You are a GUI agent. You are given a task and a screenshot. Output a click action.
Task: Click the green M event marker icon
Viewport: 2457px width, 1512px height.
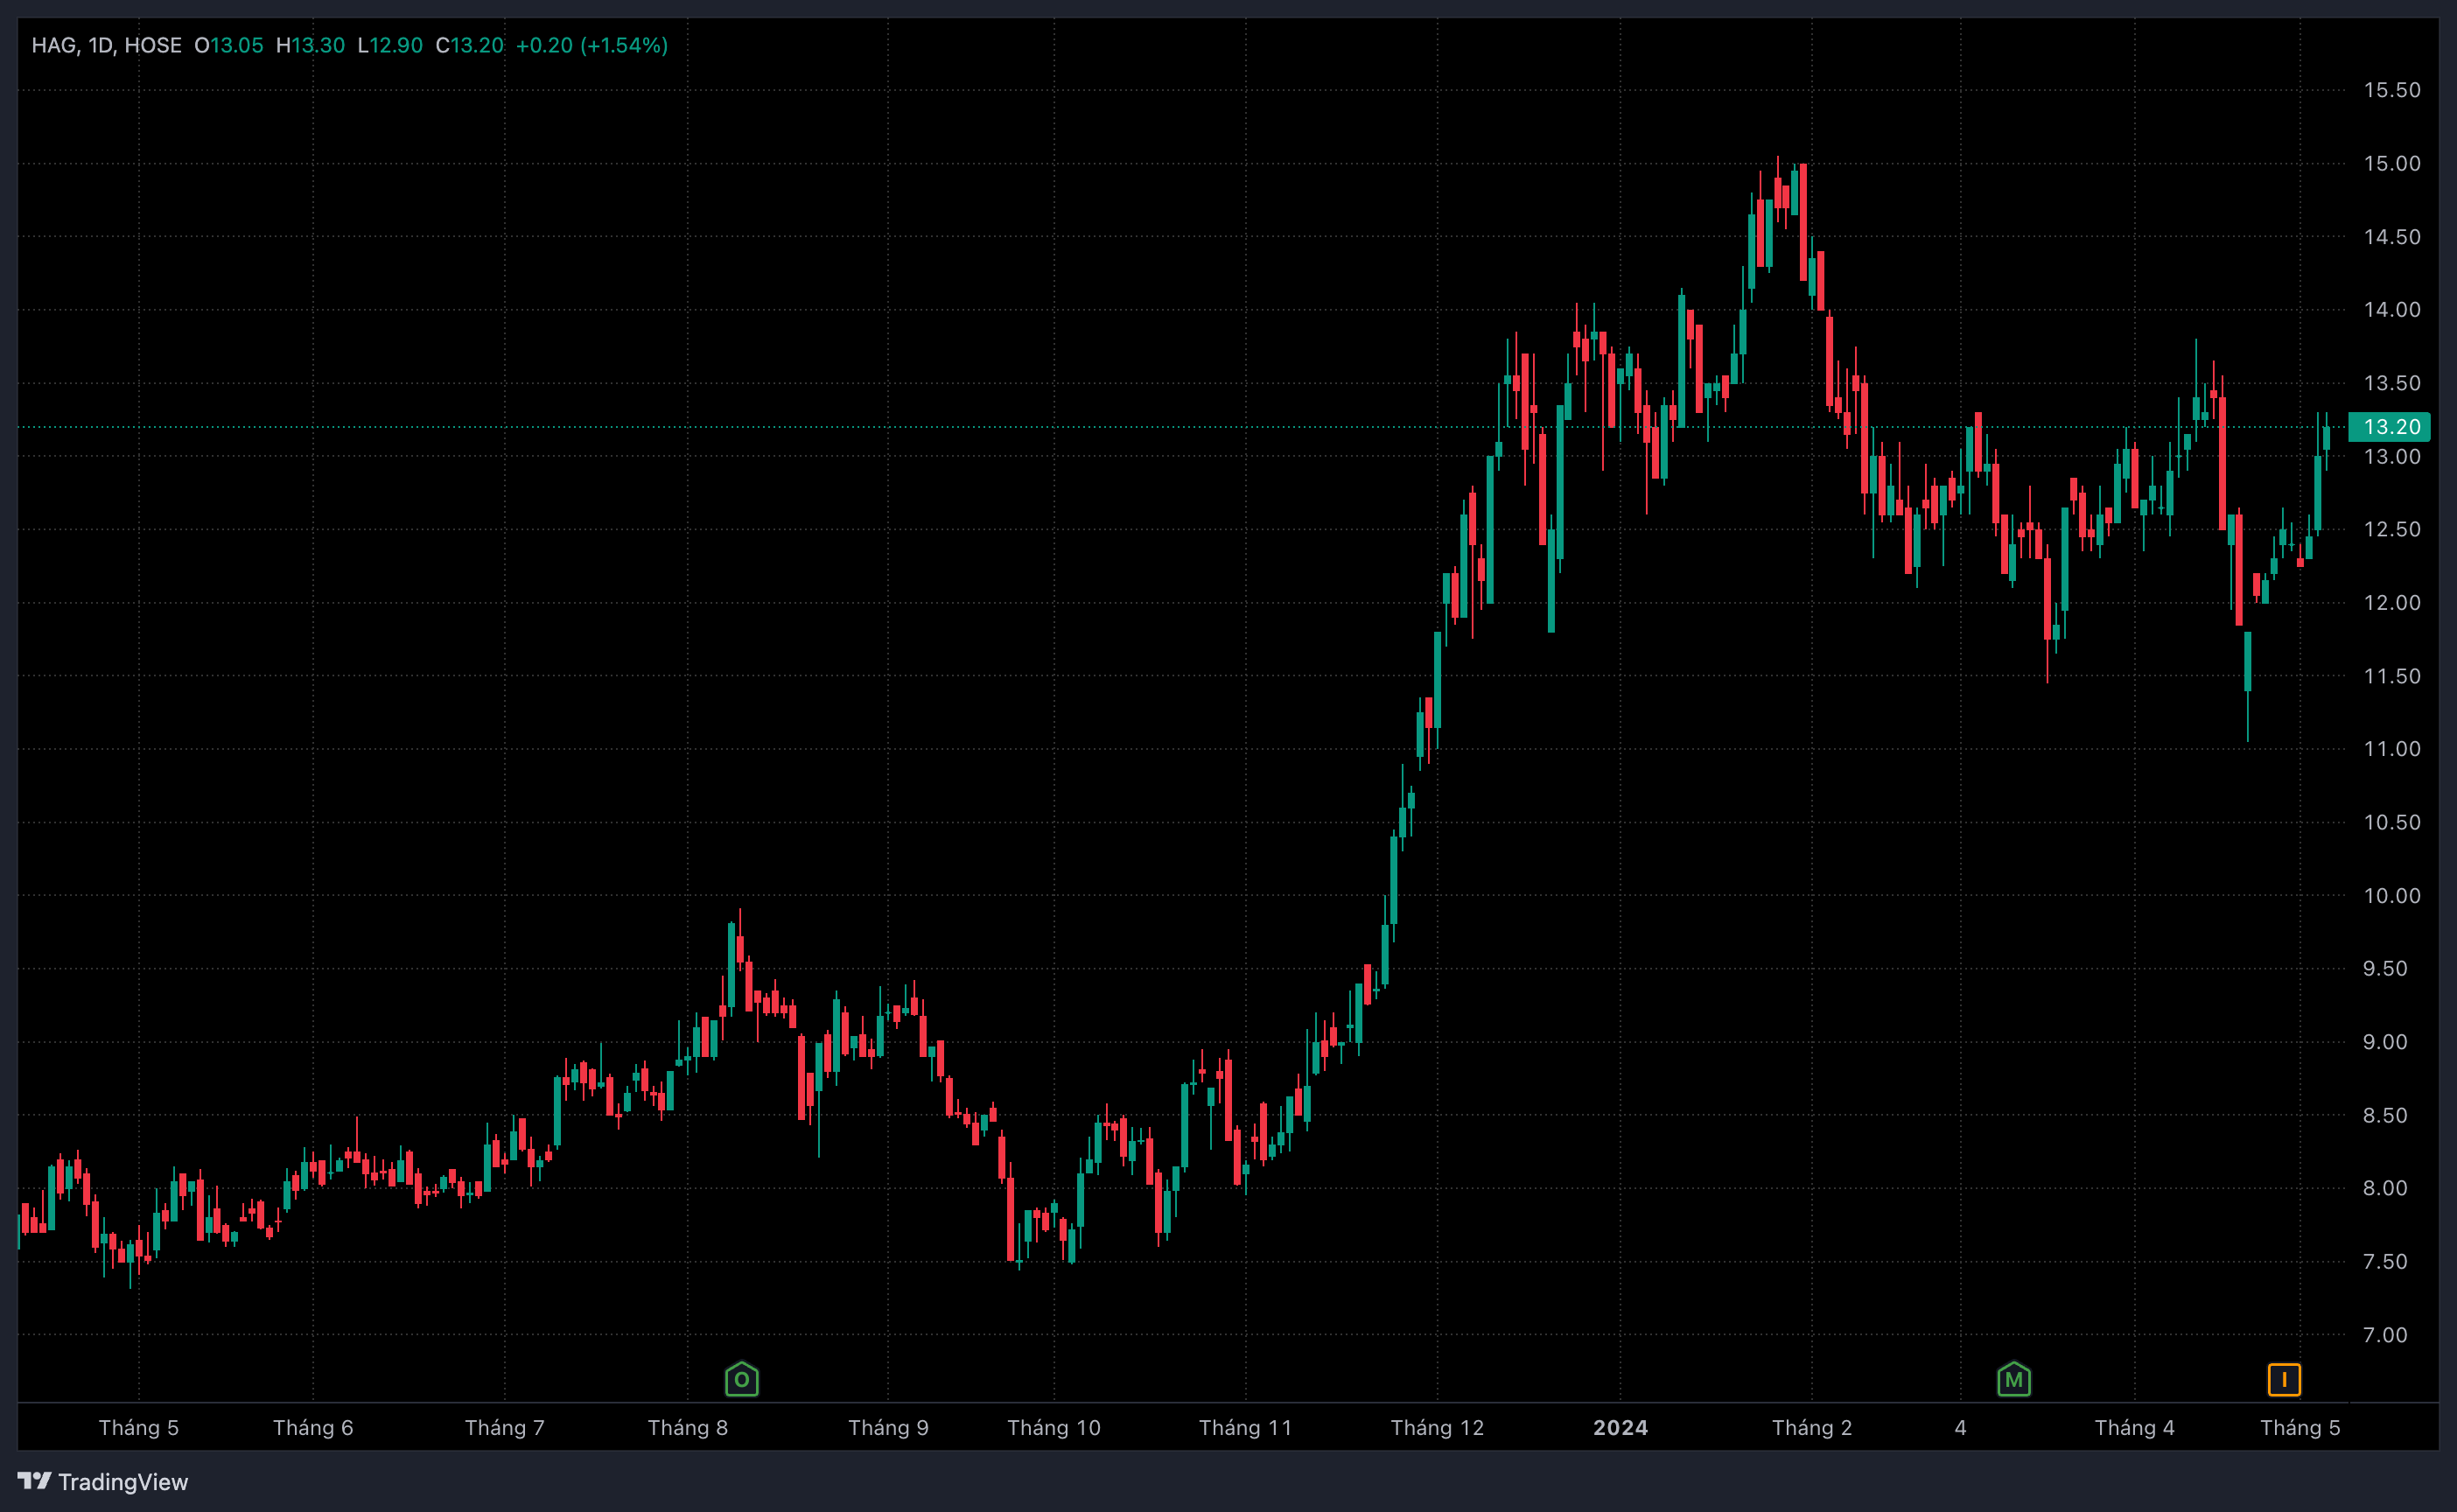[2013, 1379]
